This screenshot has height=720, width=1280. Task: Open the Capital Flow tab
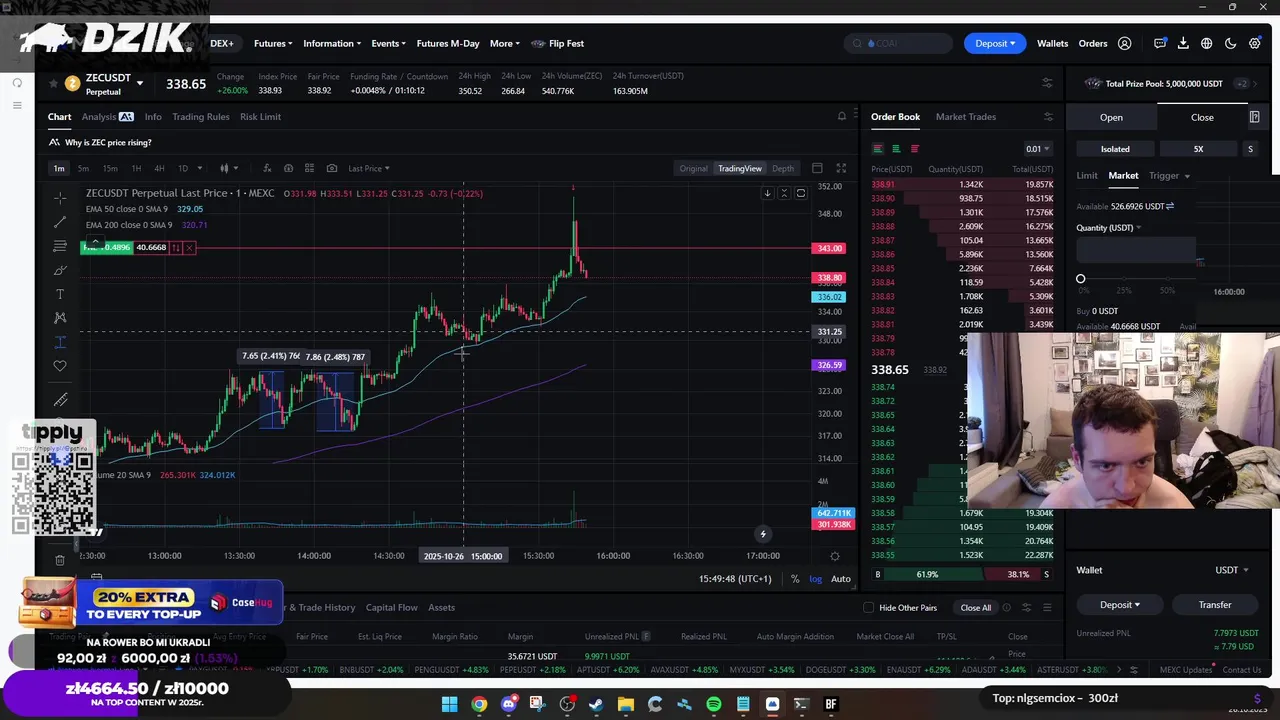[391, 607]
